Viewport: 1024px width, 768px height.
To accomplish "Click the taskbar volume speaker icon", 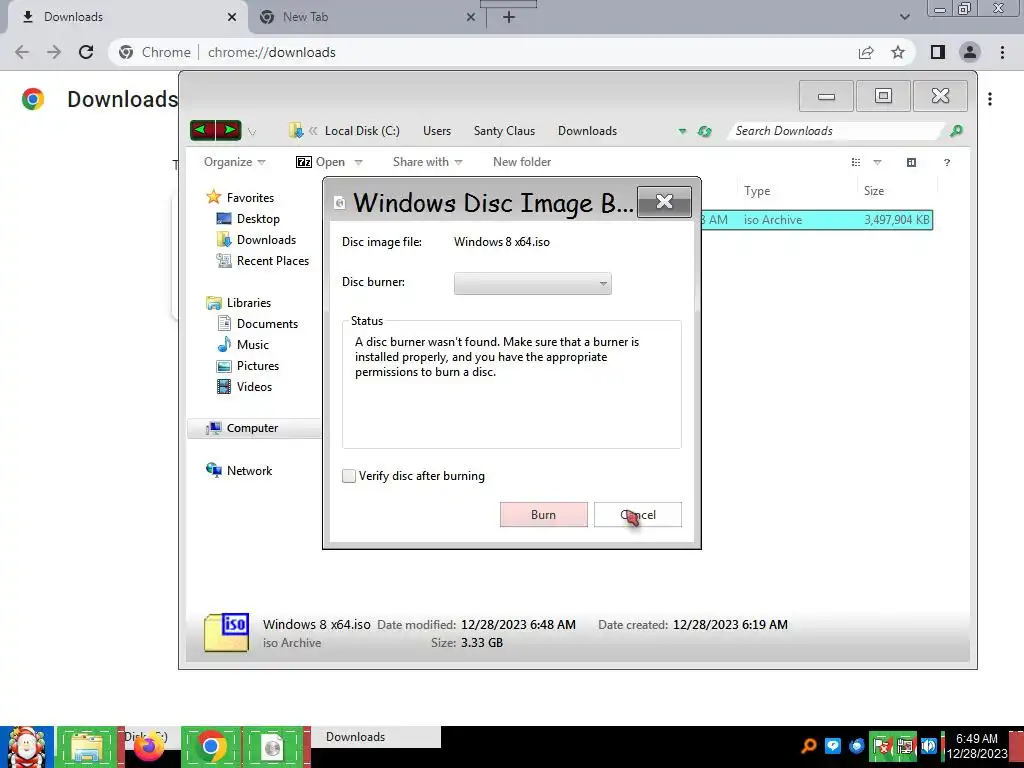I will click(929, 746).
